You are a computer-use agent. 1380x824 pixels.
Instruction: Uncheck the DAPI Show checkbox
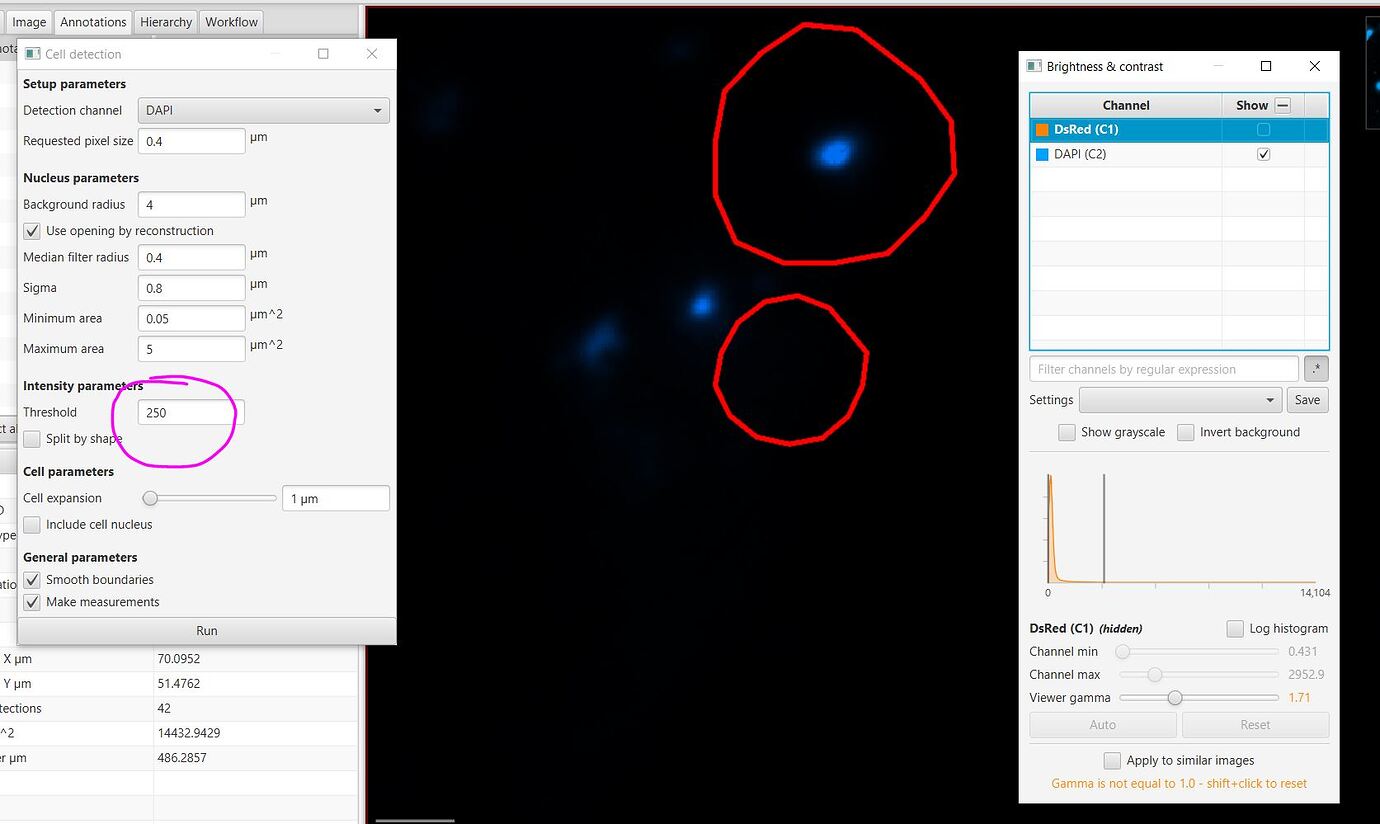(1264, 153)
